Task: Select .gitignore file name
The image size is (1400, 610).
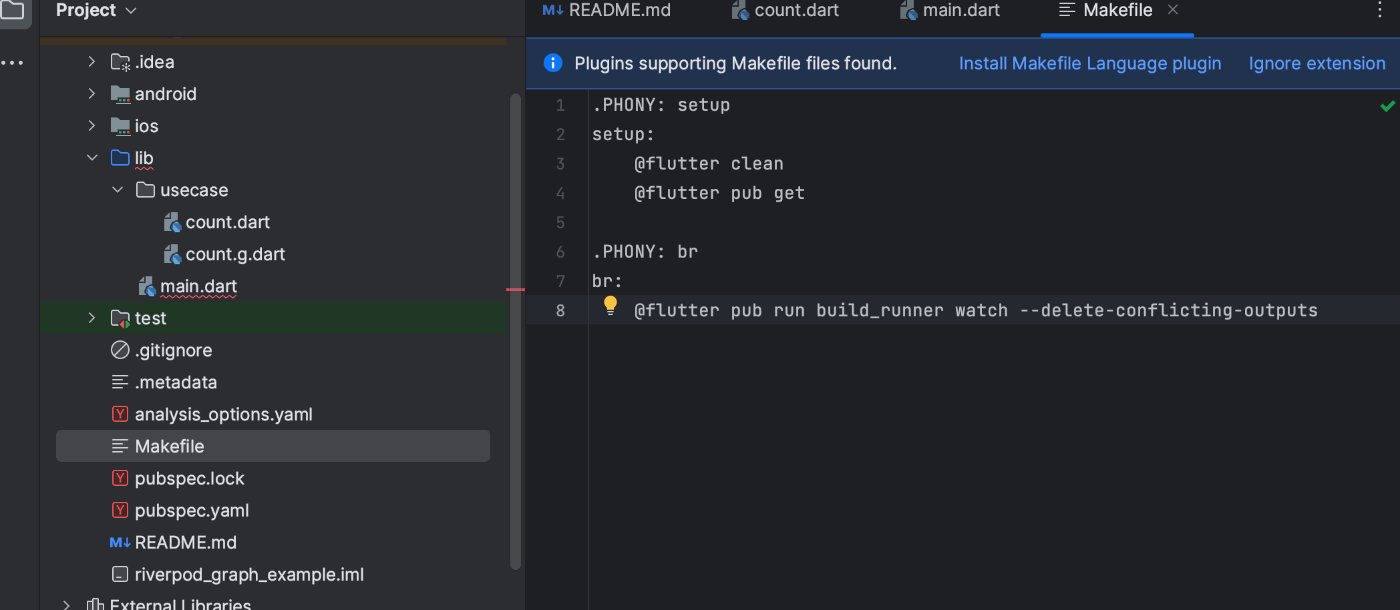Action: tap(174, 350)
